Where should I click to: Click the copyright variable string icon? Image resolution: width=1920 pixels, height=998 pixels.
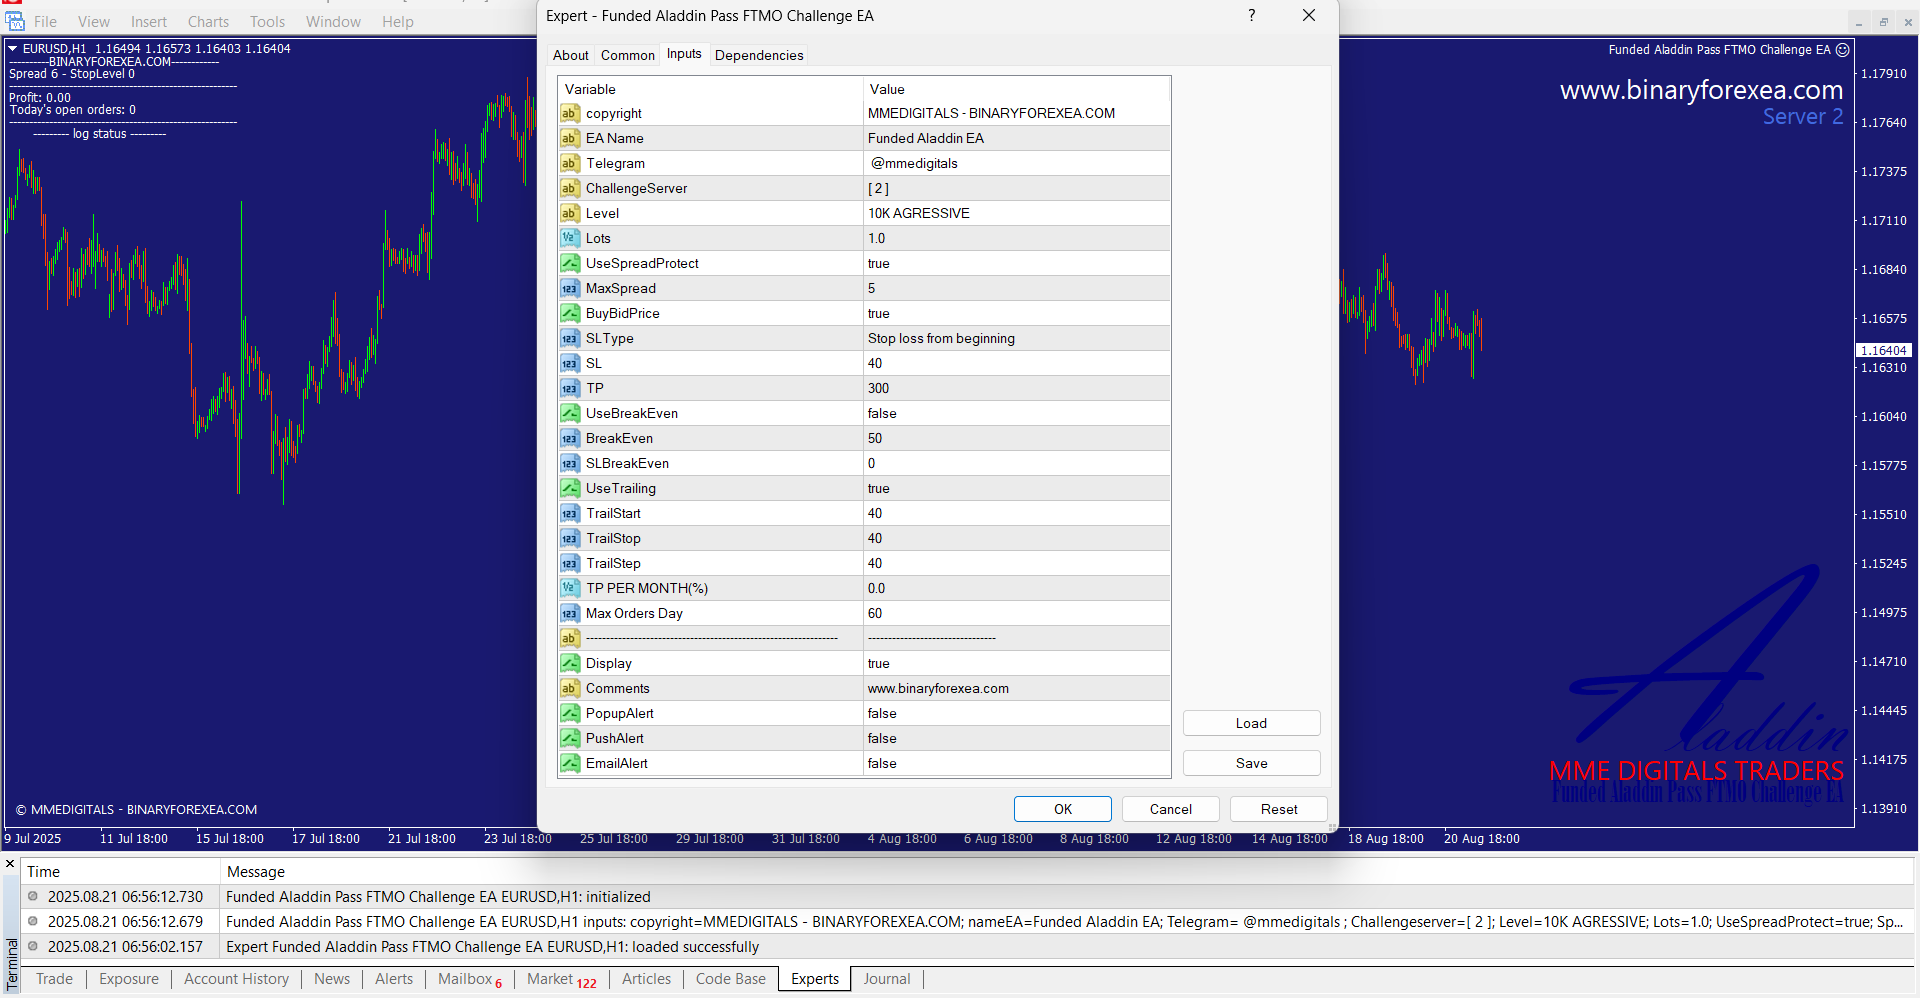coord(570,114)
